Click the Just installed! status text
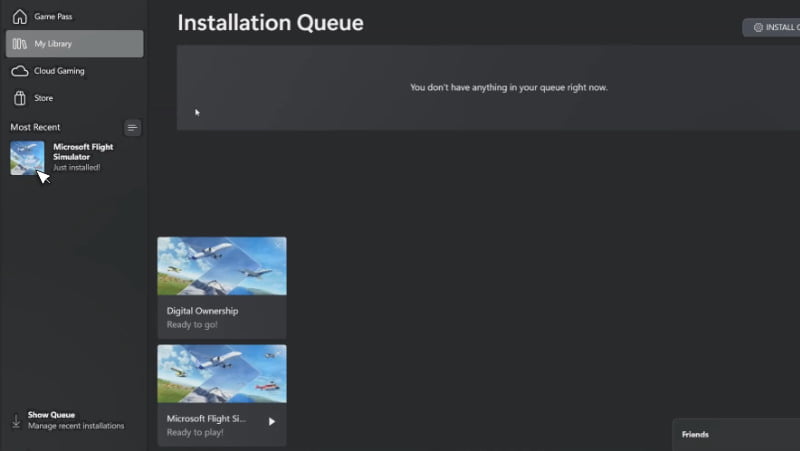The height and width of the screenshot is (451, 800). 77,167
